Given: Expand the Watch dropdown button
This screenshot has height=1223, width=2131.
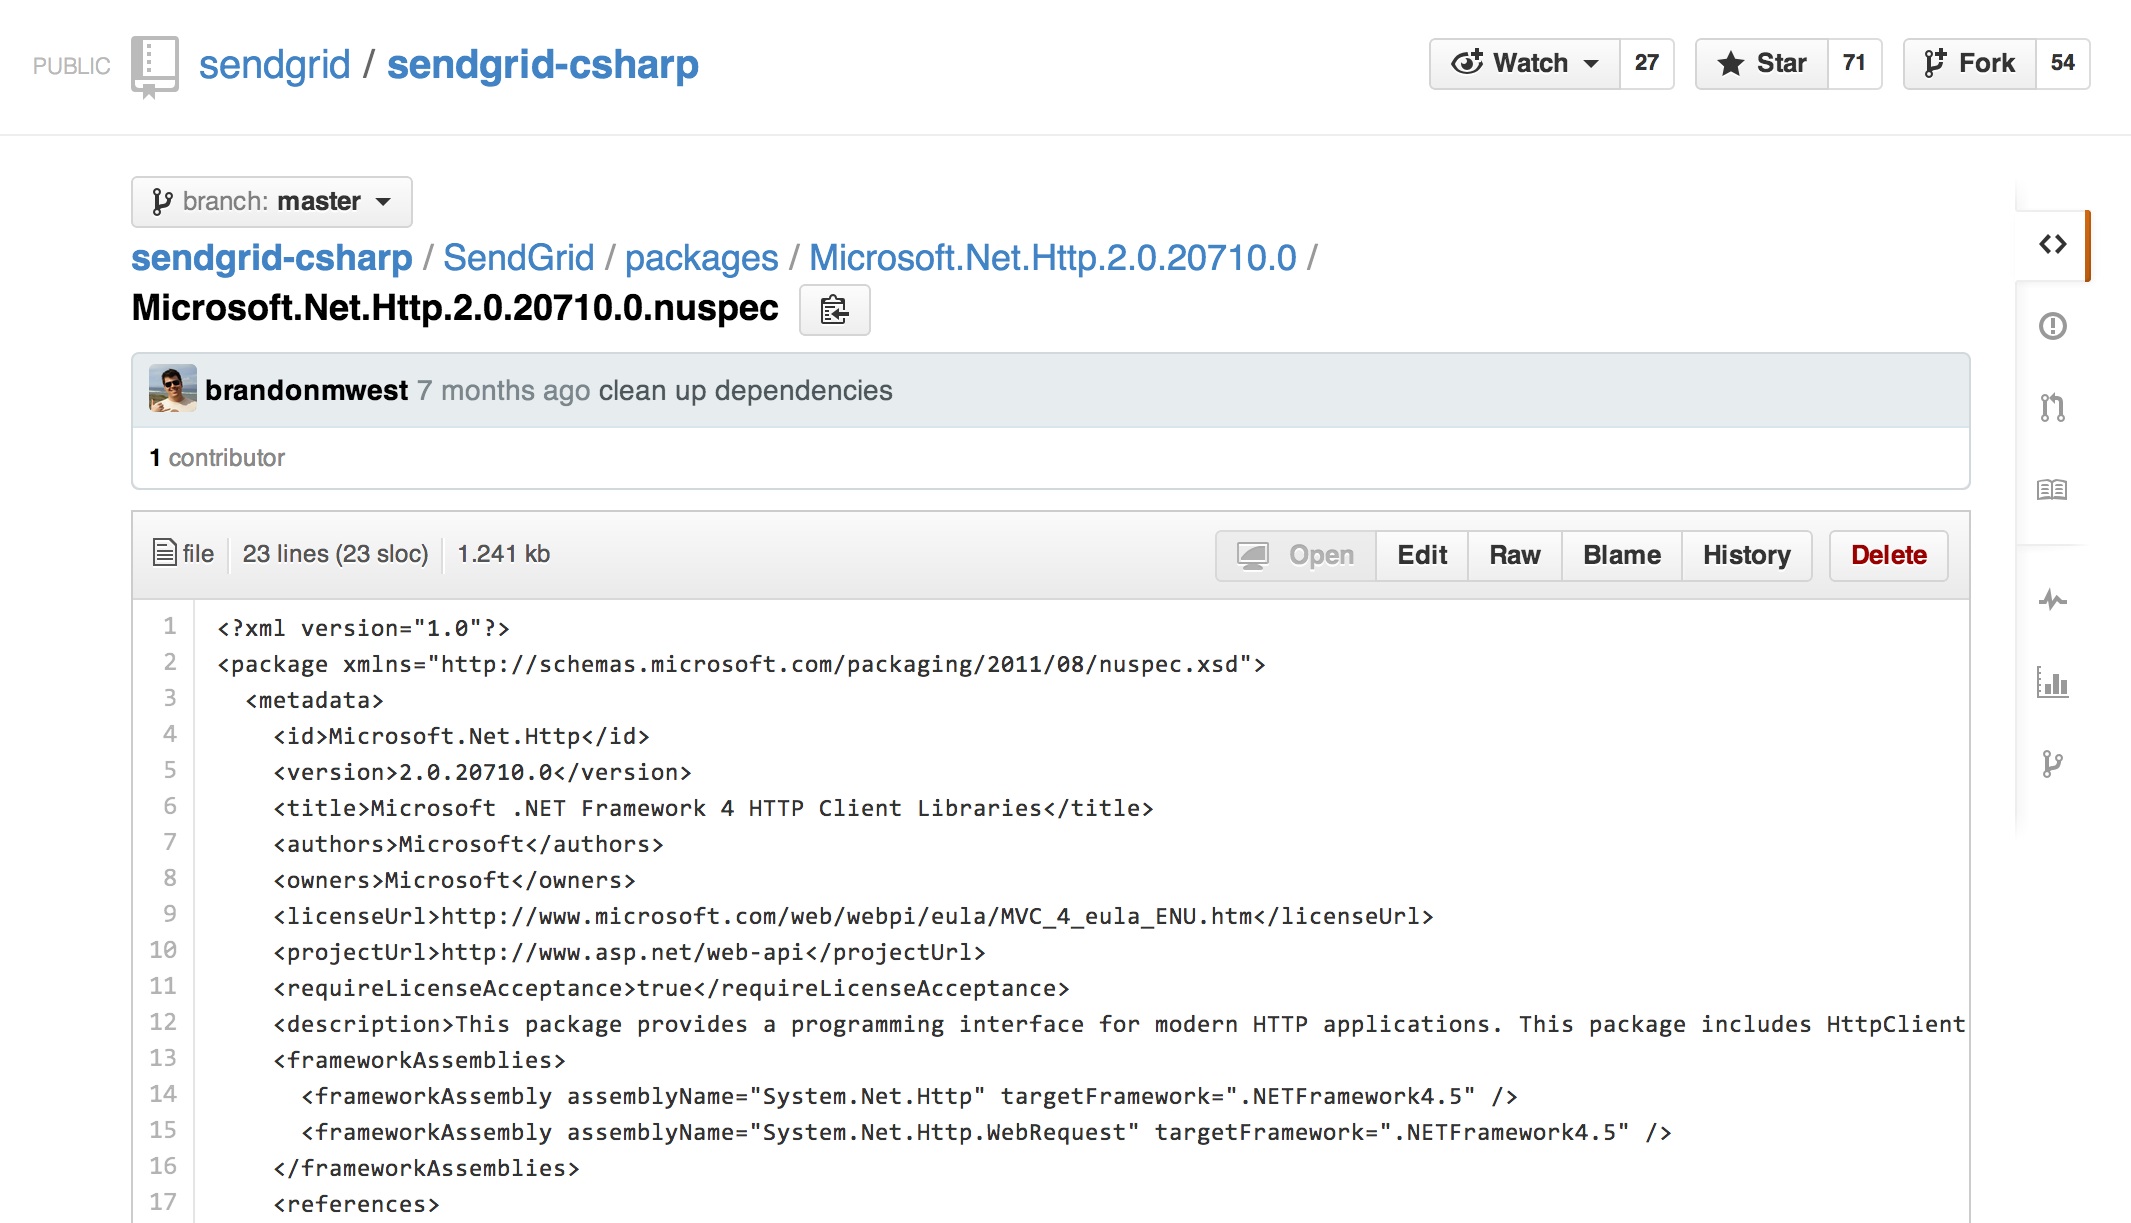Looking at the screenshot, I should click(1524, 64).
